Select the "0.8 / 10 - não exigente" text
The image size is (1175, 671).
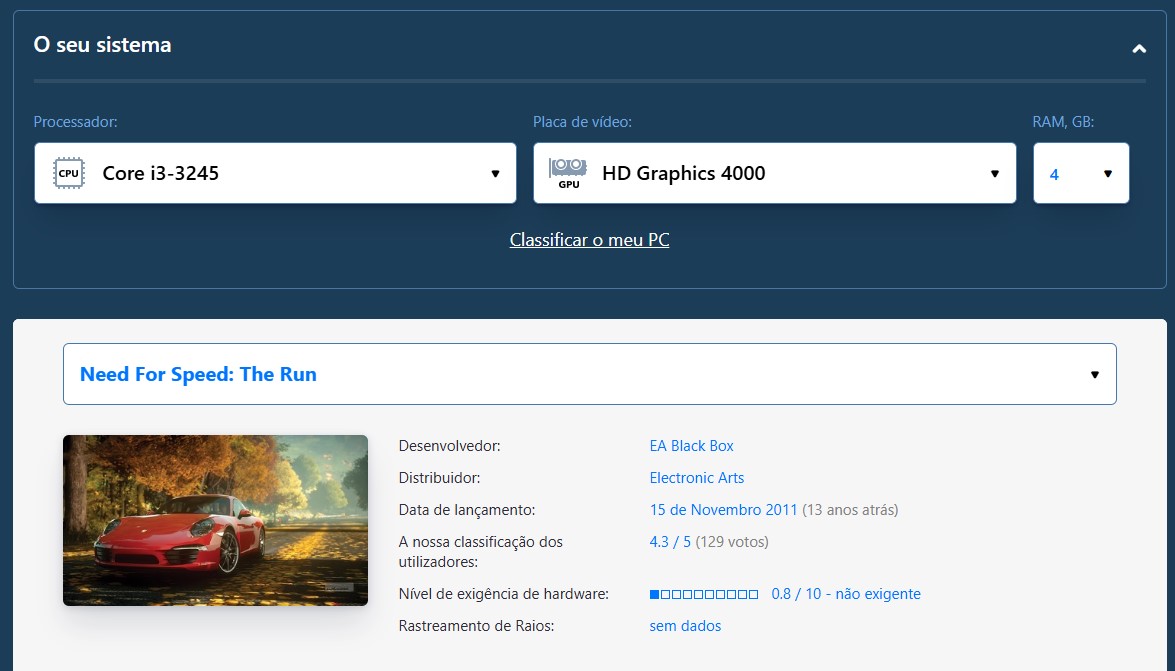pyautogui.click(x=845, y=594)
